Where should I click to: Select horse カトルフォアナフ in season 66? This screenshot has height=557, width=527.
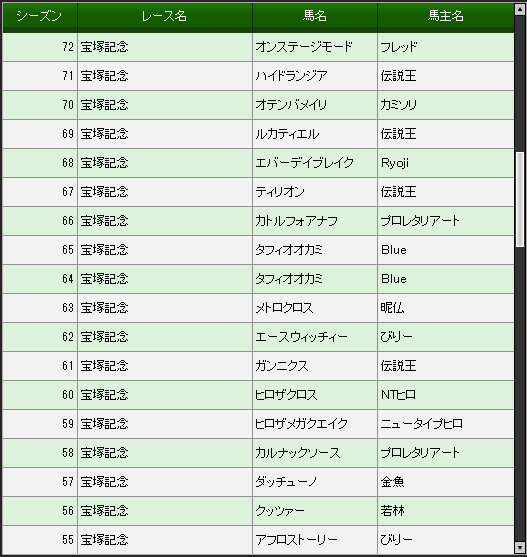(x=296, y=221)
